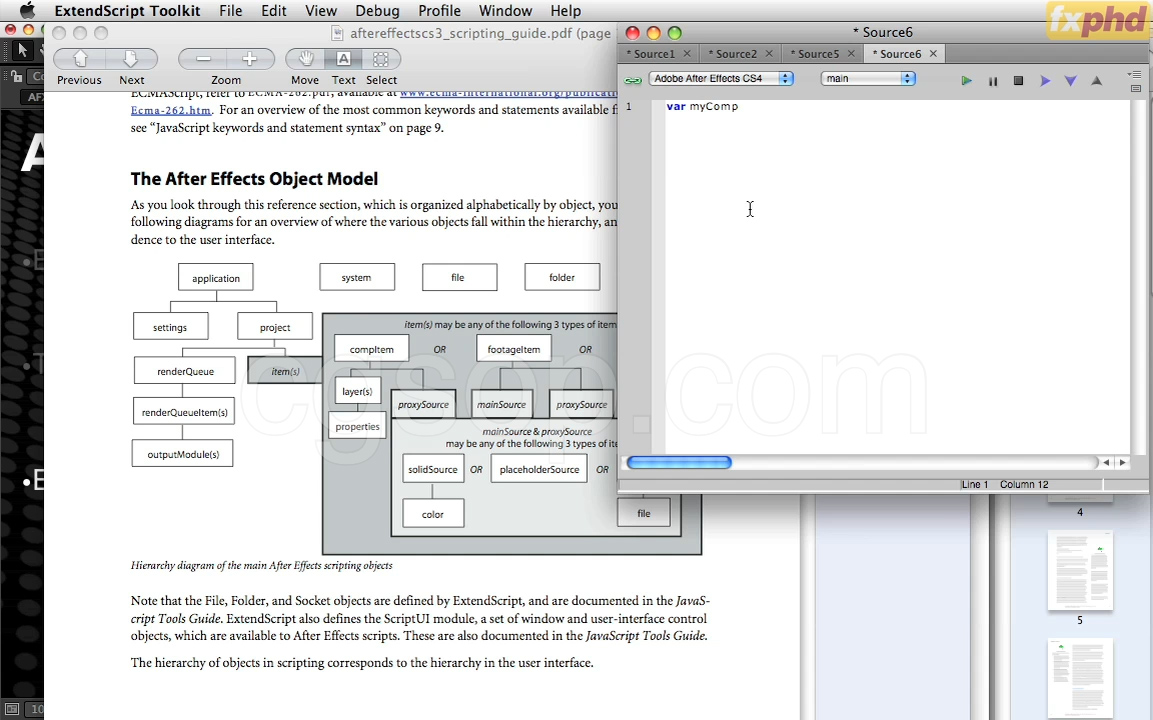Go to Previous page in PDF viewer
Viewport: 1153px width, 720px height.
pyautogui.click(x=79, y=59)
